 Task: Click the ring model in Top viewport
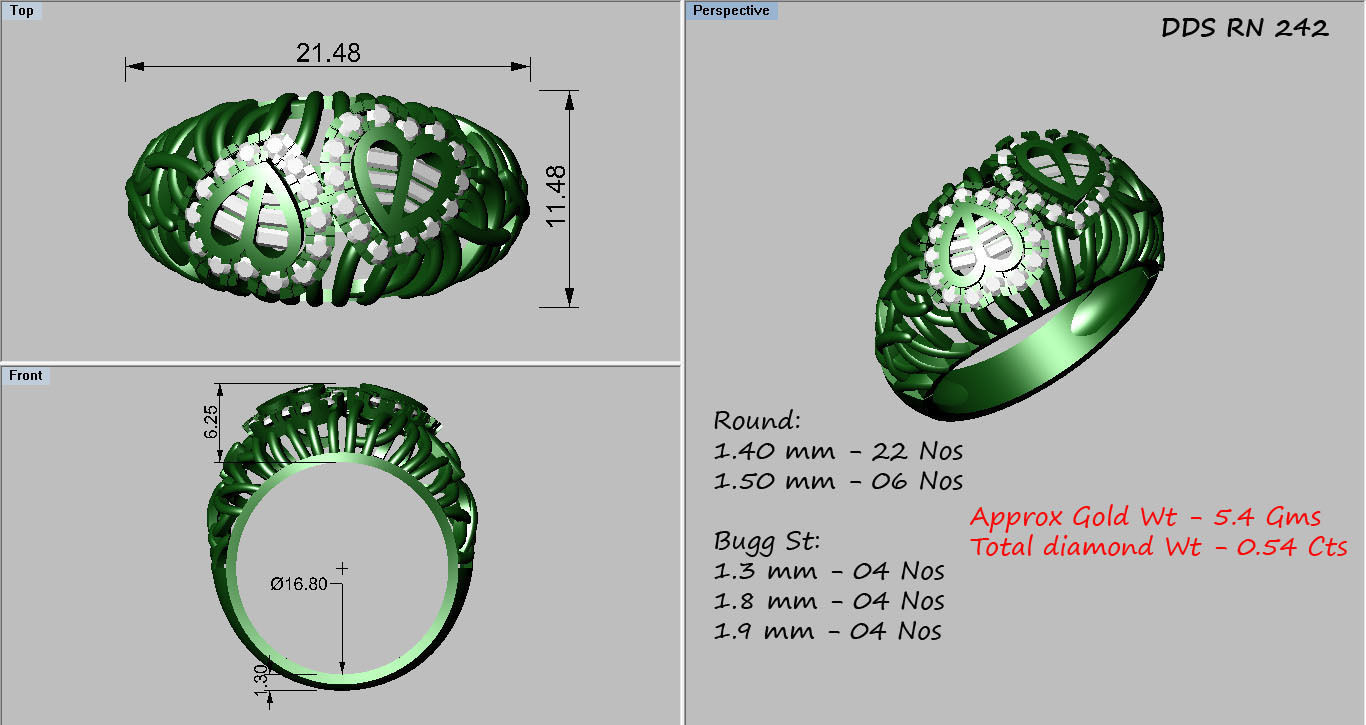tap(328, 198)
